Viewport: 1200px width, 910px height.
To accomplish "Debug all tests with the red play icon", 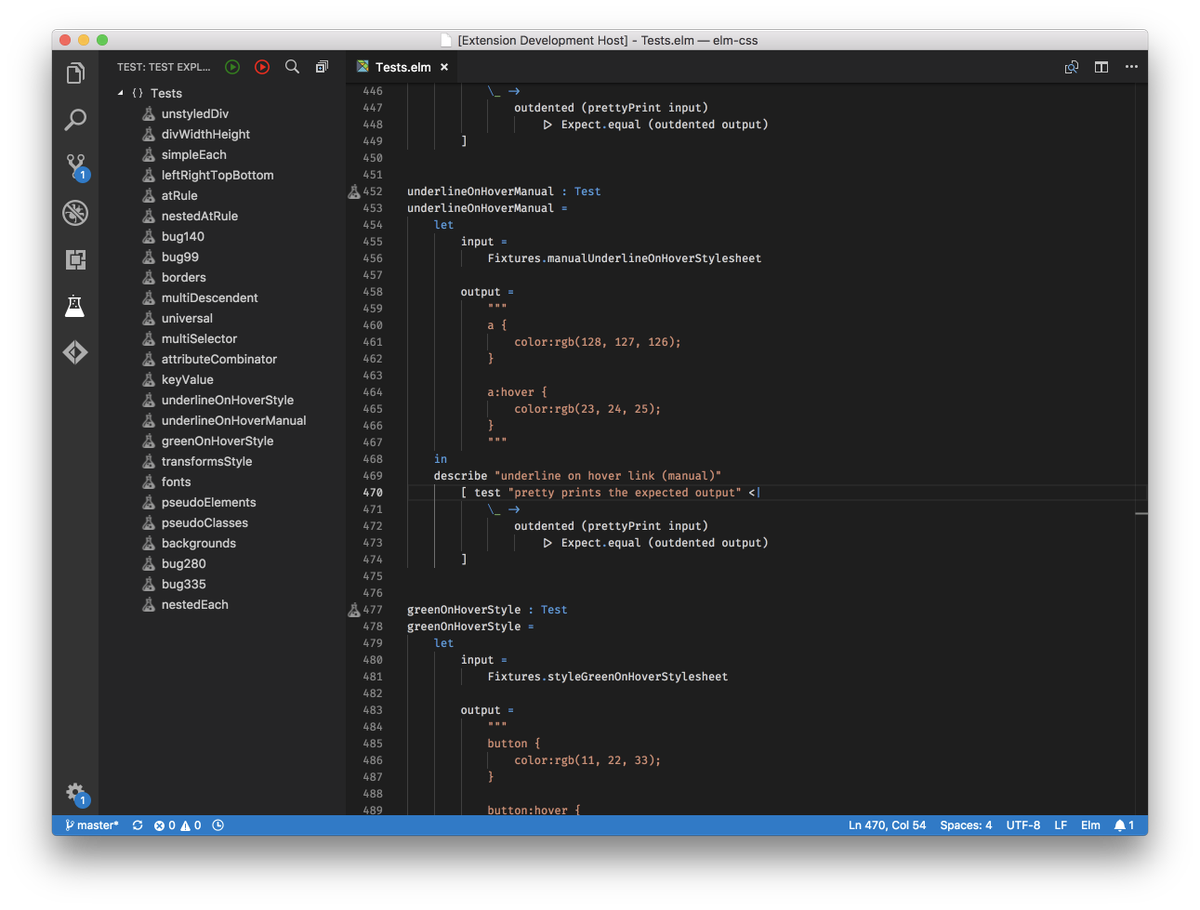I will click(262, 67).
